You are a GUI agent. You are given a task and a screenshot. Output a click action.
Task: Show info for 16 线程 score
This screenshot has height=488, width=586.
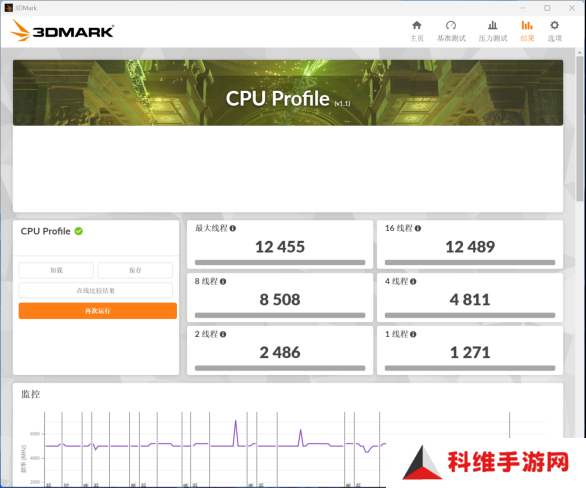pos(418,228)
